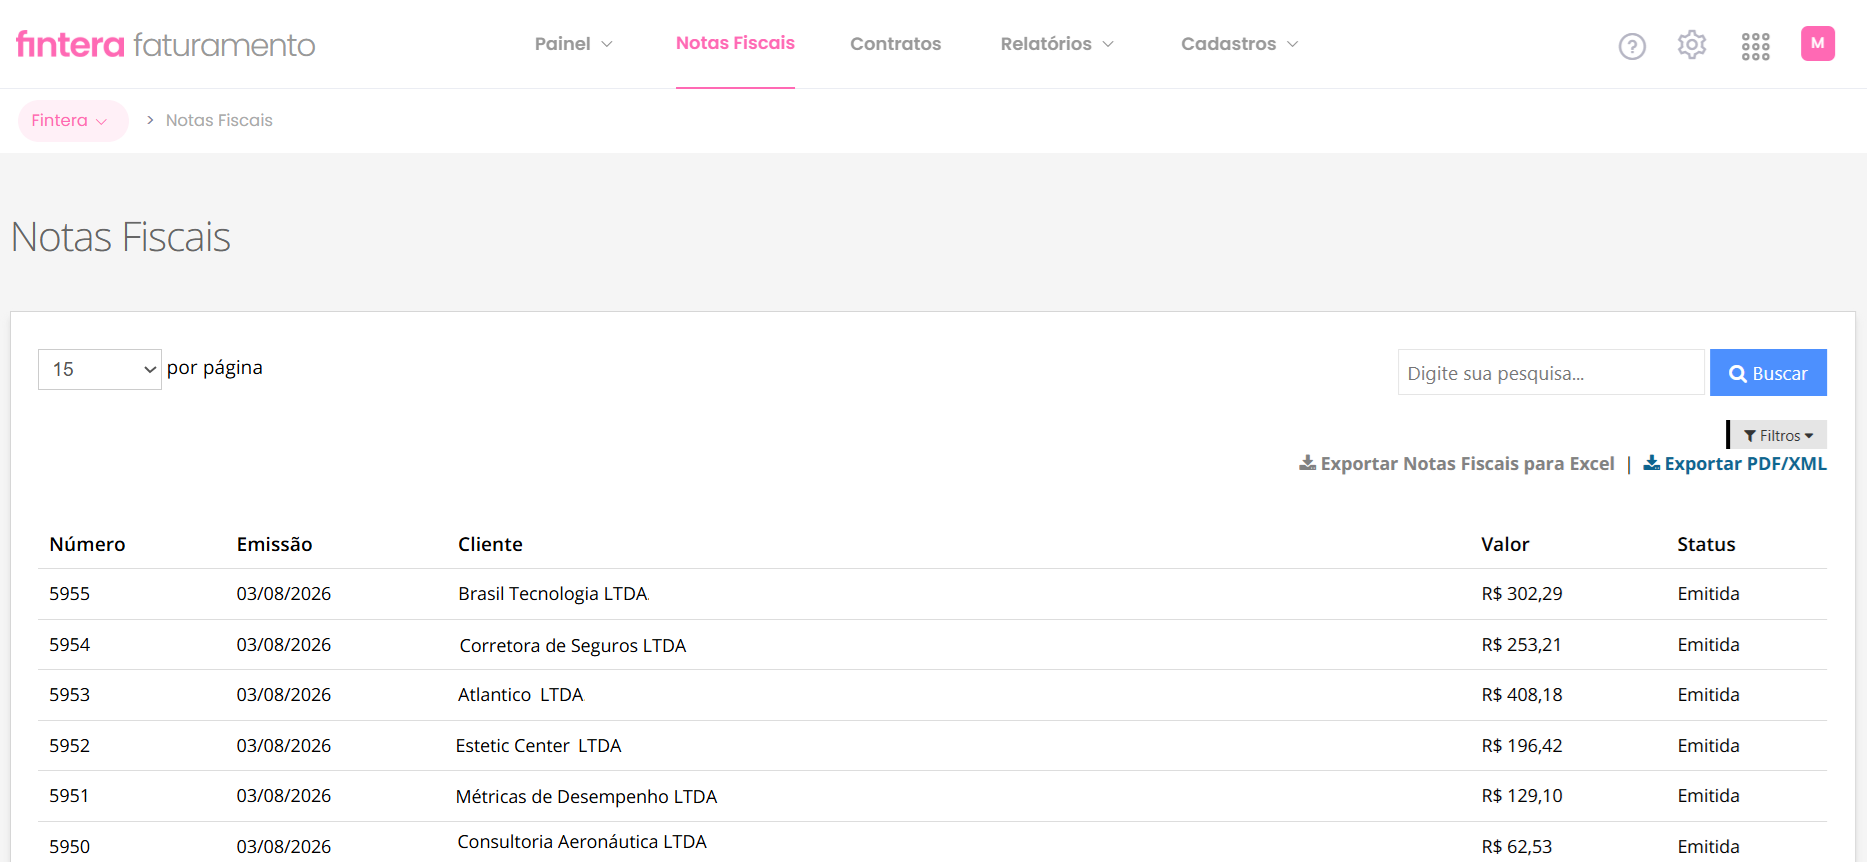Open the per-page count dropdown showing 15
1867x862 pixels.
100,369
